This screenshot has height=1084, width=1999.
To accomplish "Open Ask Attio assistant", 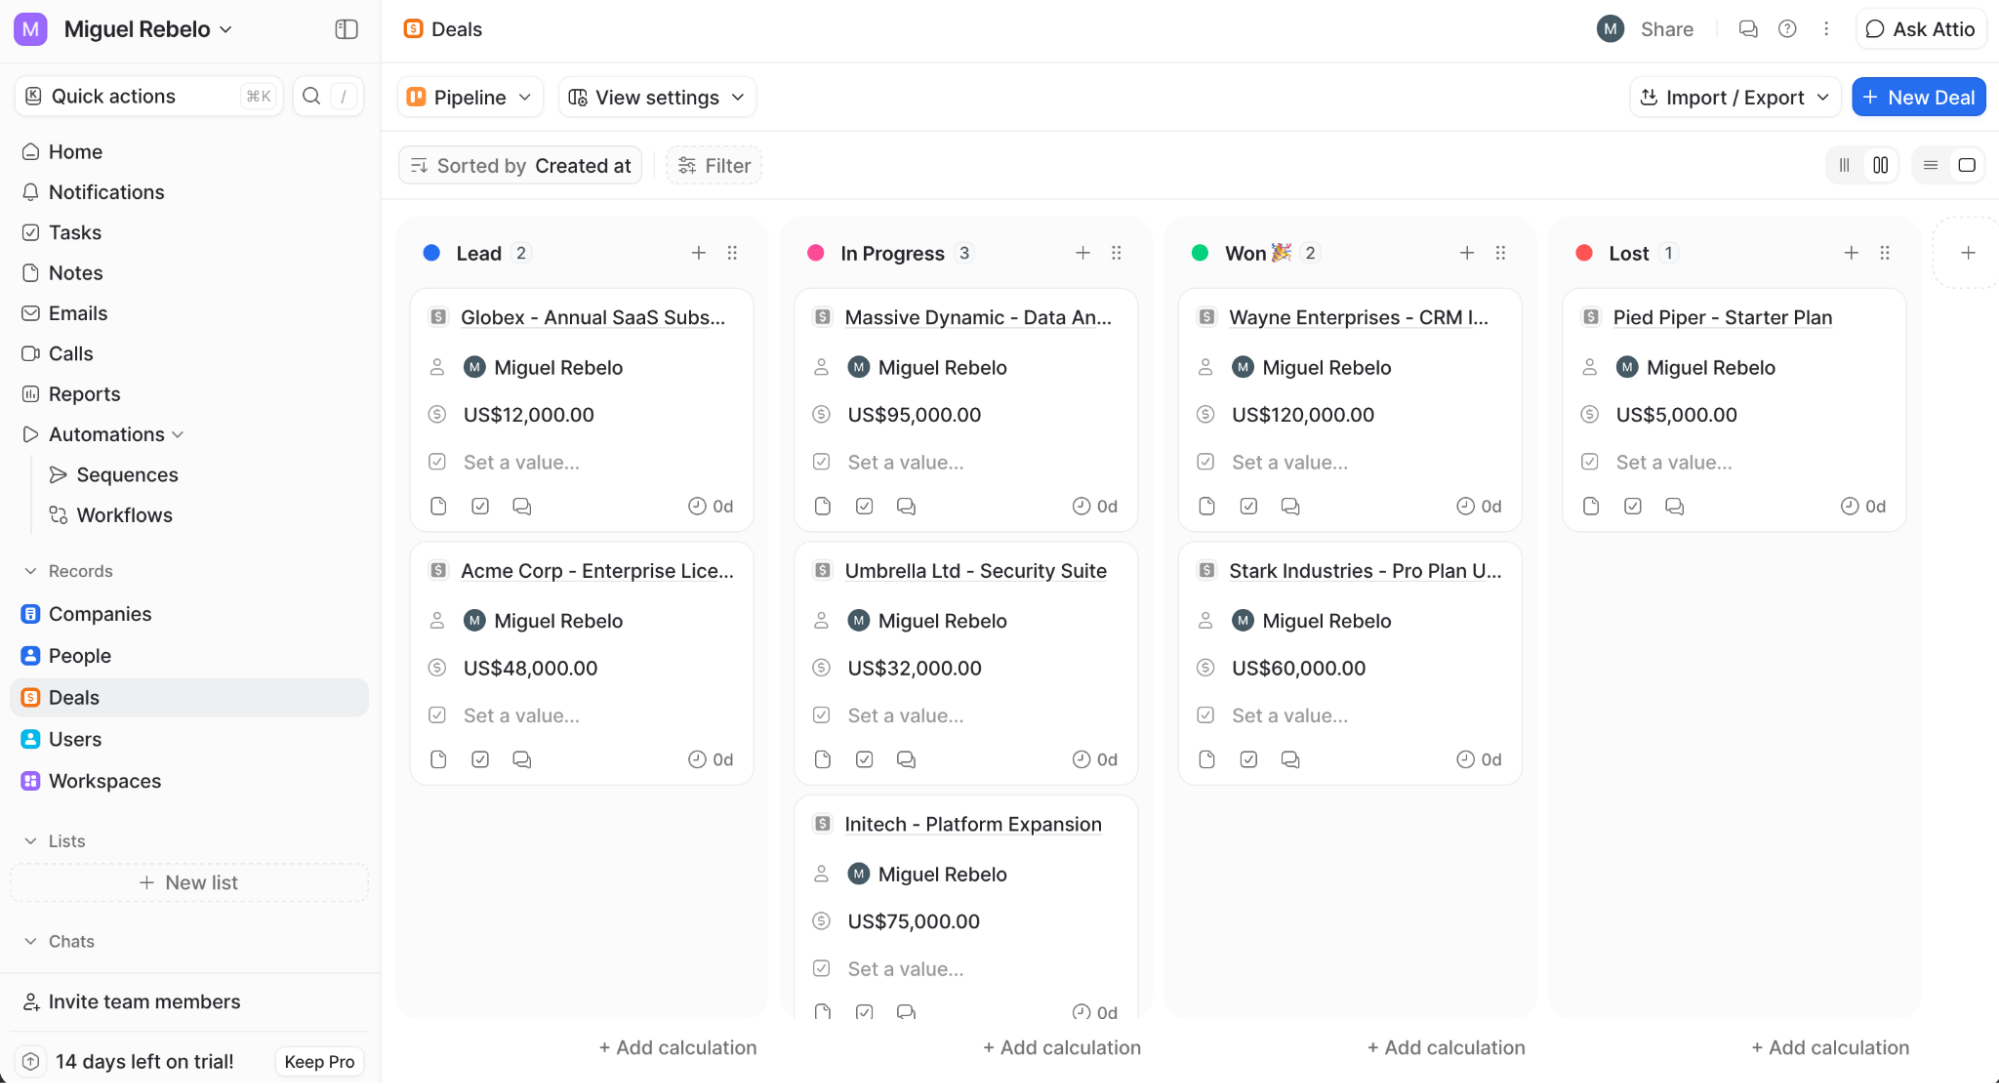I will click(1920, 29).
